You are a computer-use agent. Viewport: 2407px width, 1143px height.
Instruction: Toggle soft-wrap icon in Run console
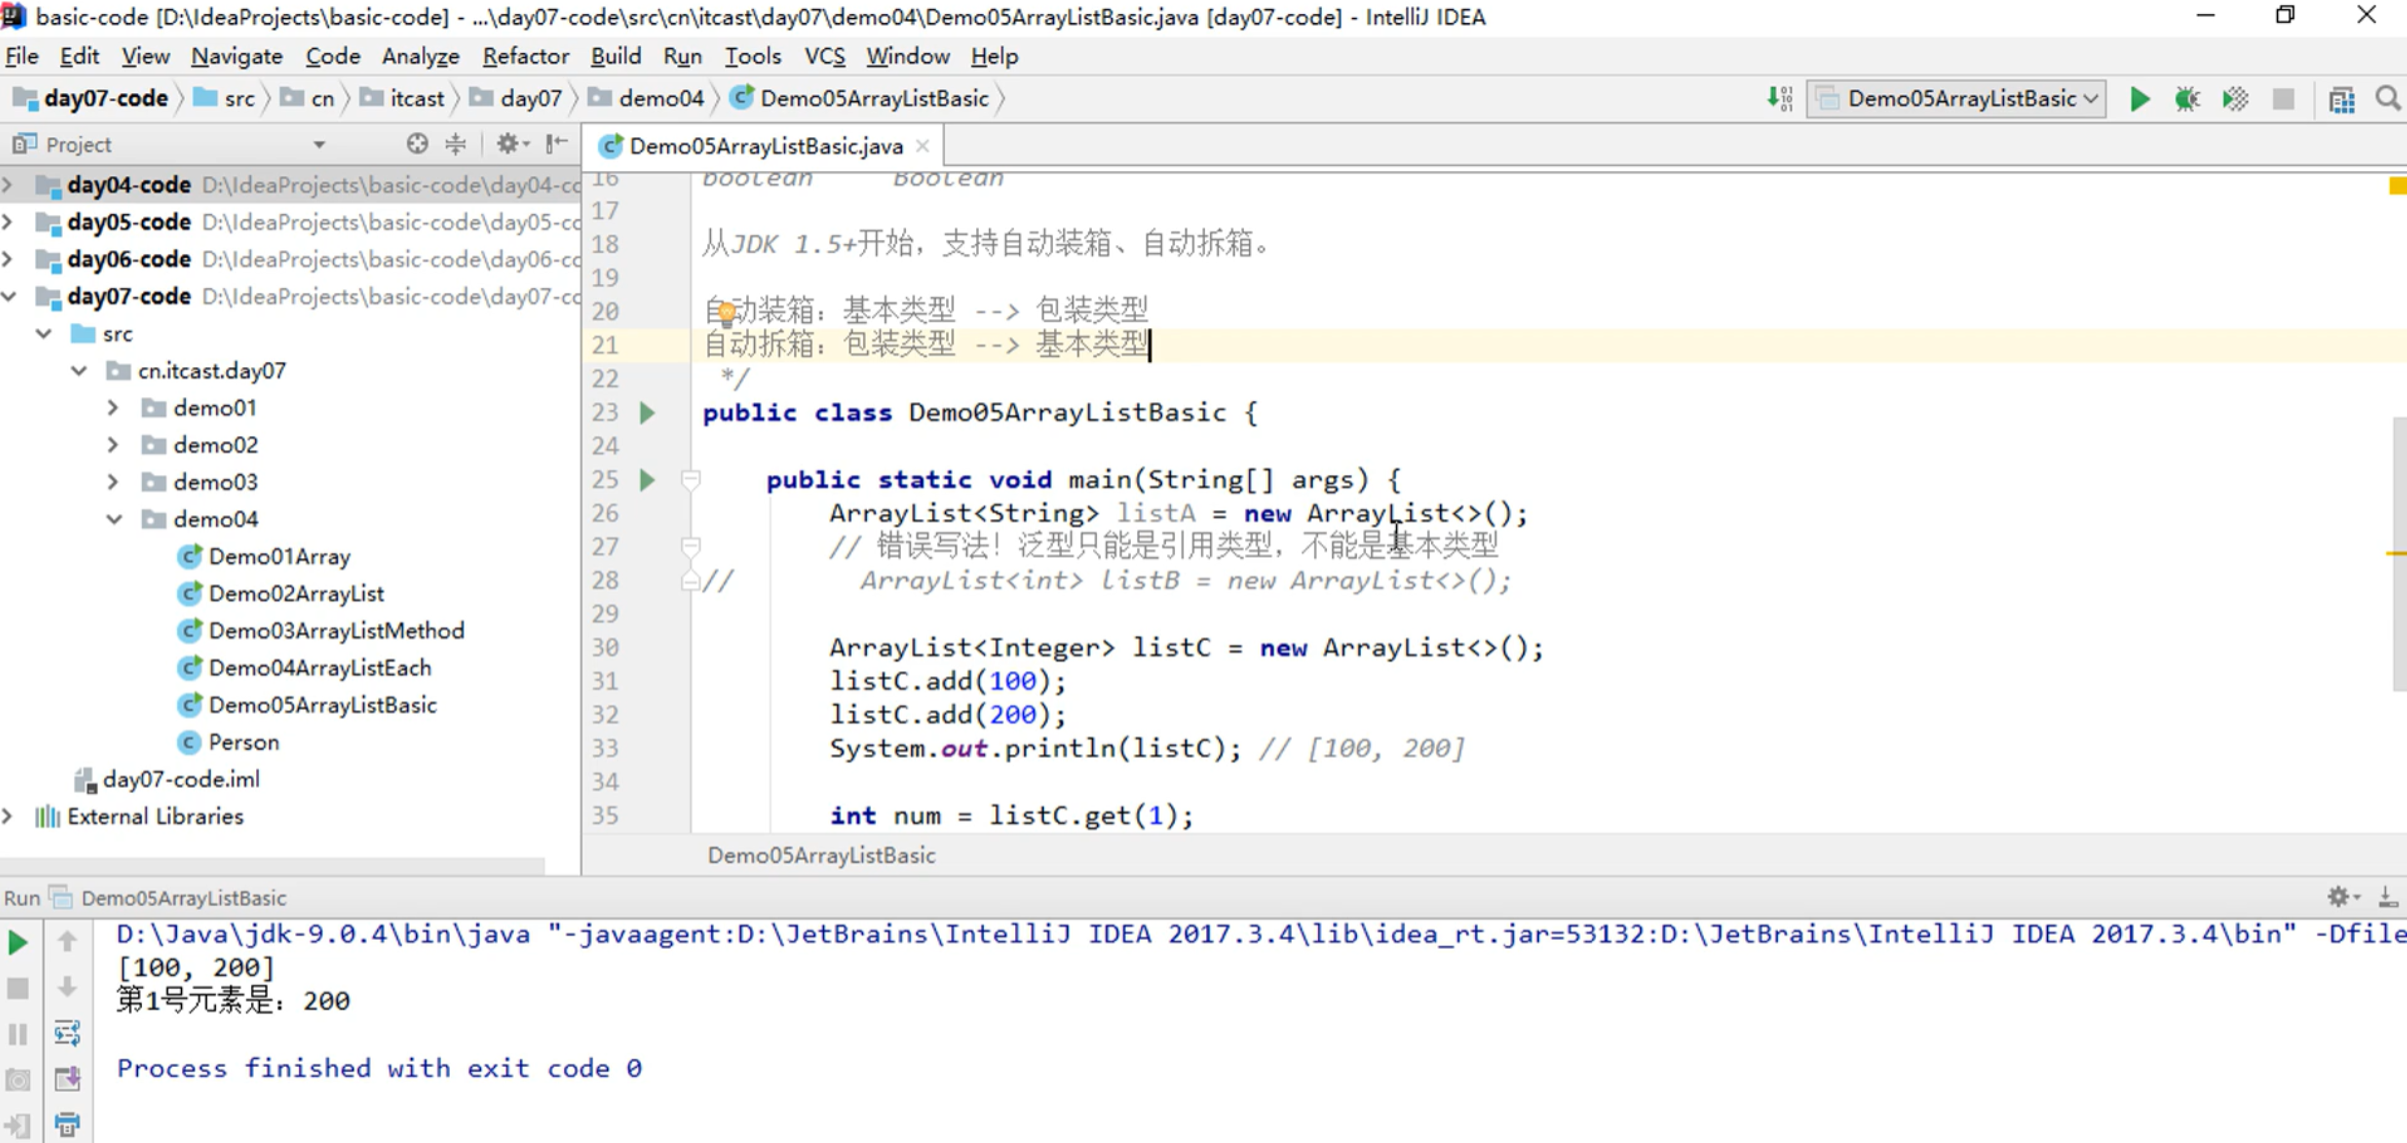point(67,1032)
